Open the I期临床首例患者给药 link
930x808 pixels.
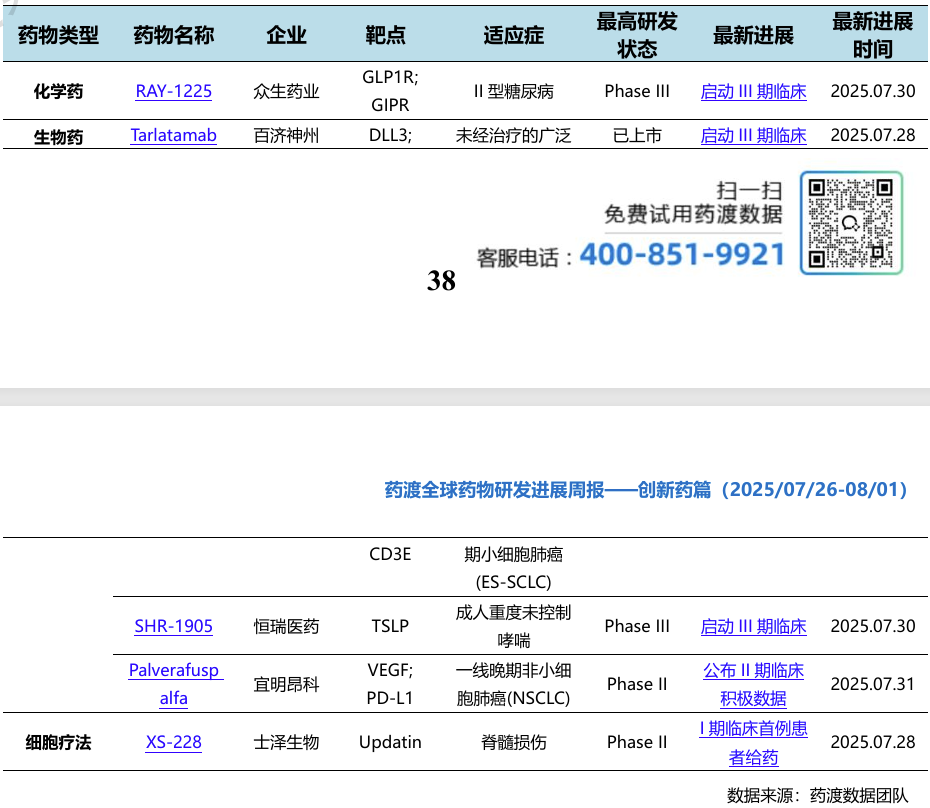(753, 742)
